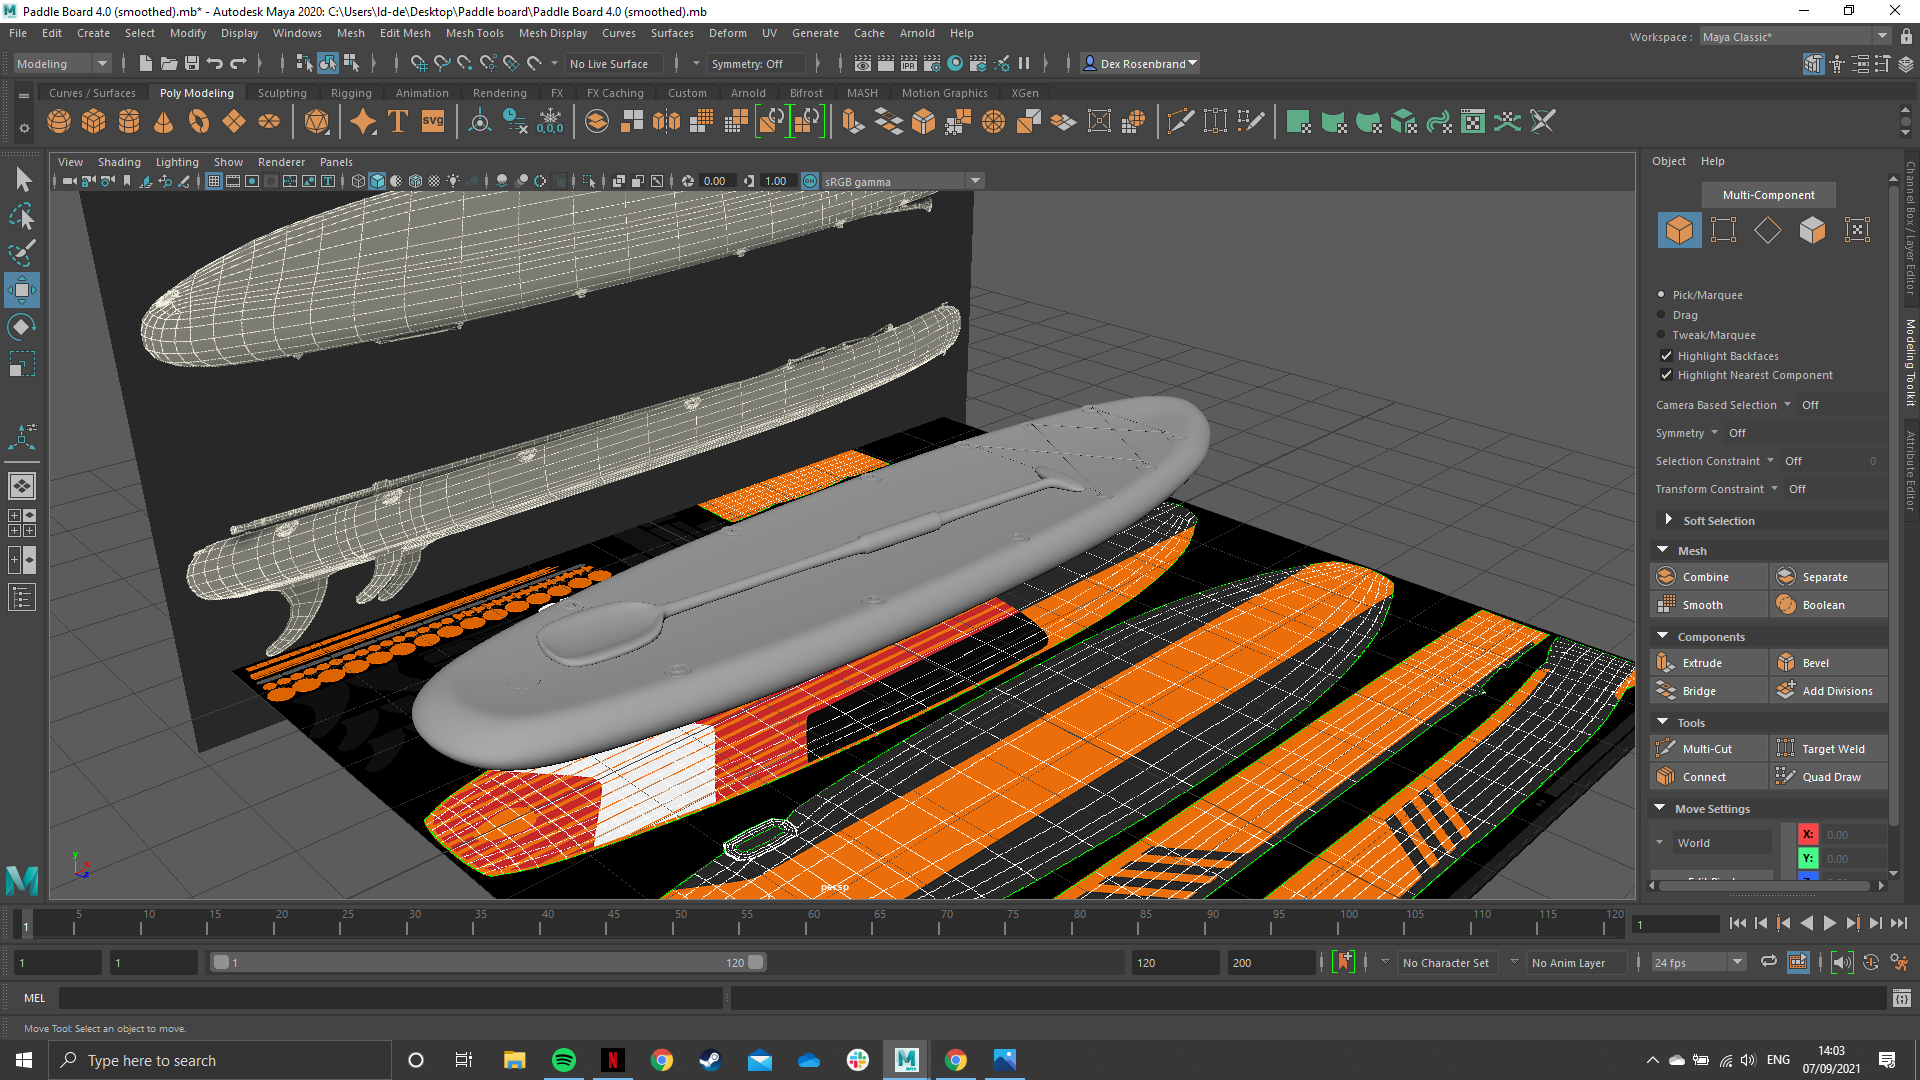Open the Mesh Tools menu

point(474,33)
